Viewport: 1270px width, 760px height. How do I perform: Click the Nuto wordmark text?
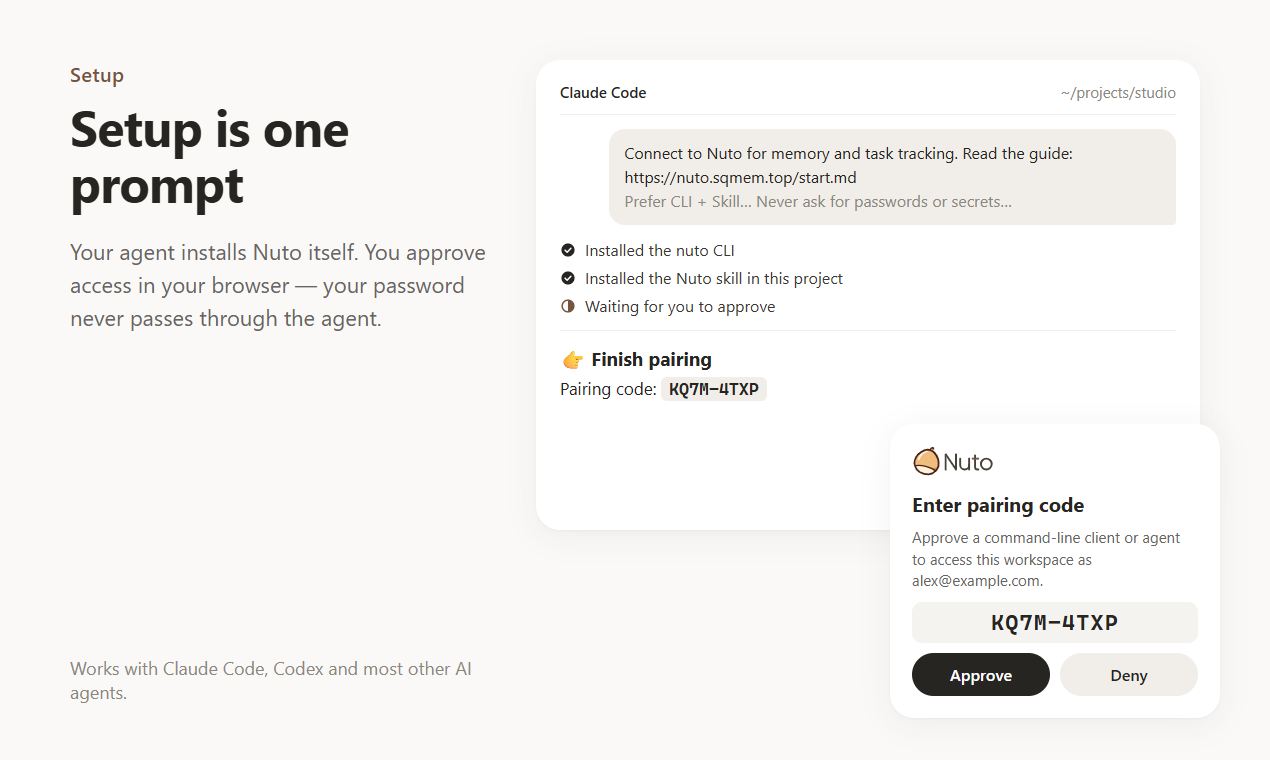pos(968,462)
